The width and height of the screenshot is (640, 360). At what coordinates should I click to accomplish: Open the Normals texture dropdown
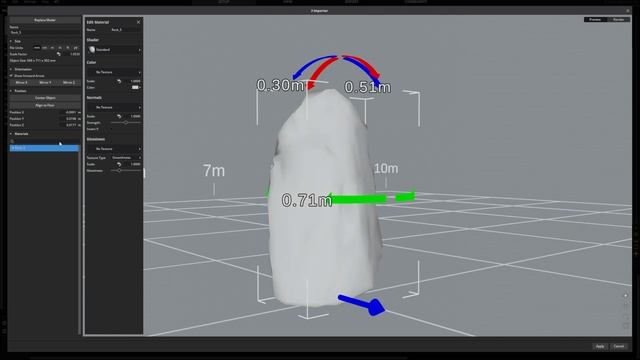(x=114, y=107)
